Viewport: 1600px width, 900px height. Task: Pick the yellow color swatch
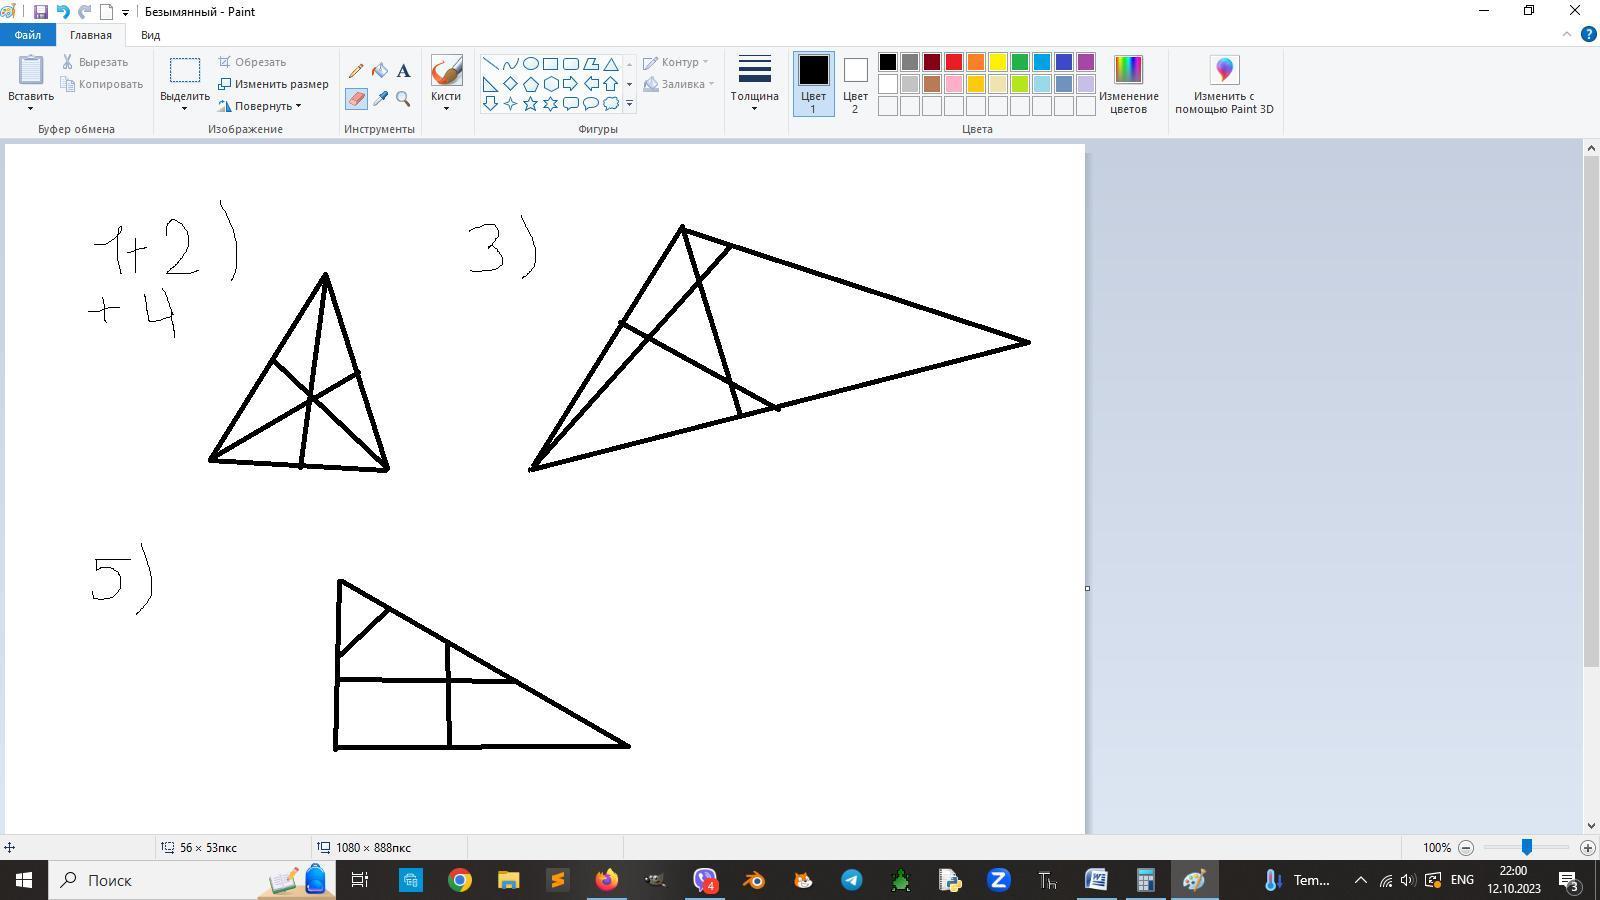(x=998, y=62)
